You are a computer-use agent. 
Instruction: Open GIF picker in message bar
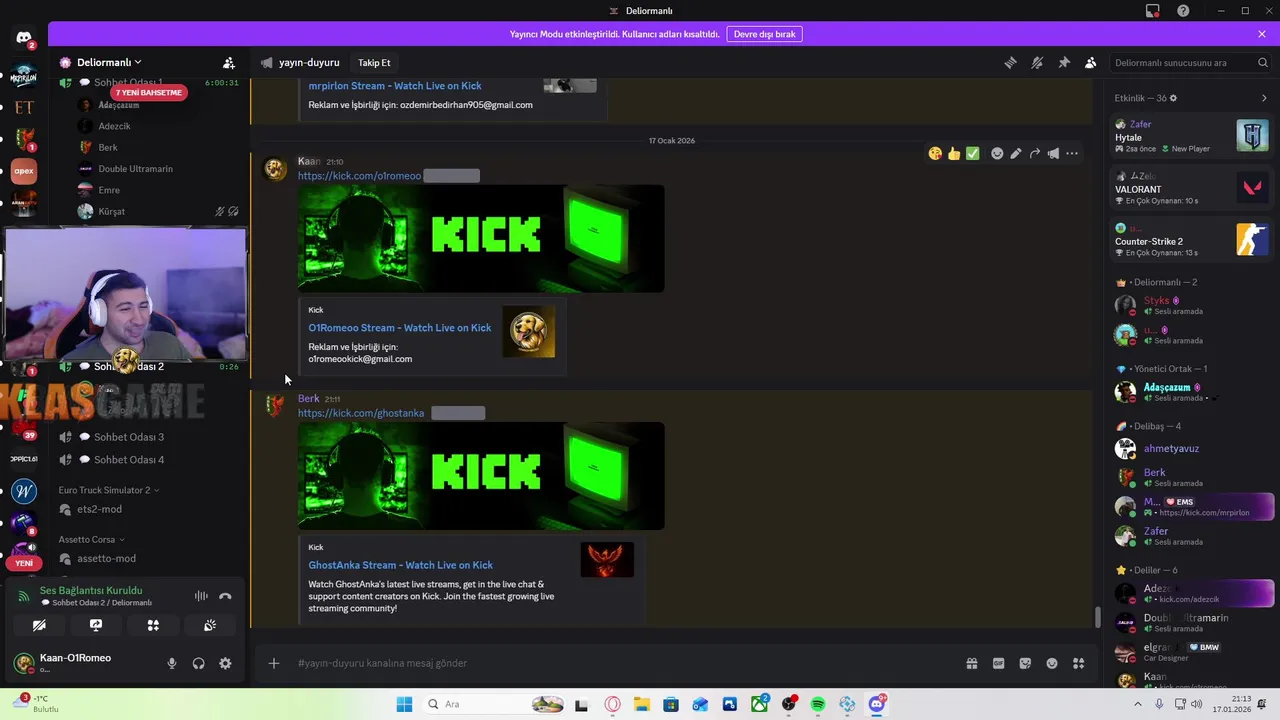[998, 663]
